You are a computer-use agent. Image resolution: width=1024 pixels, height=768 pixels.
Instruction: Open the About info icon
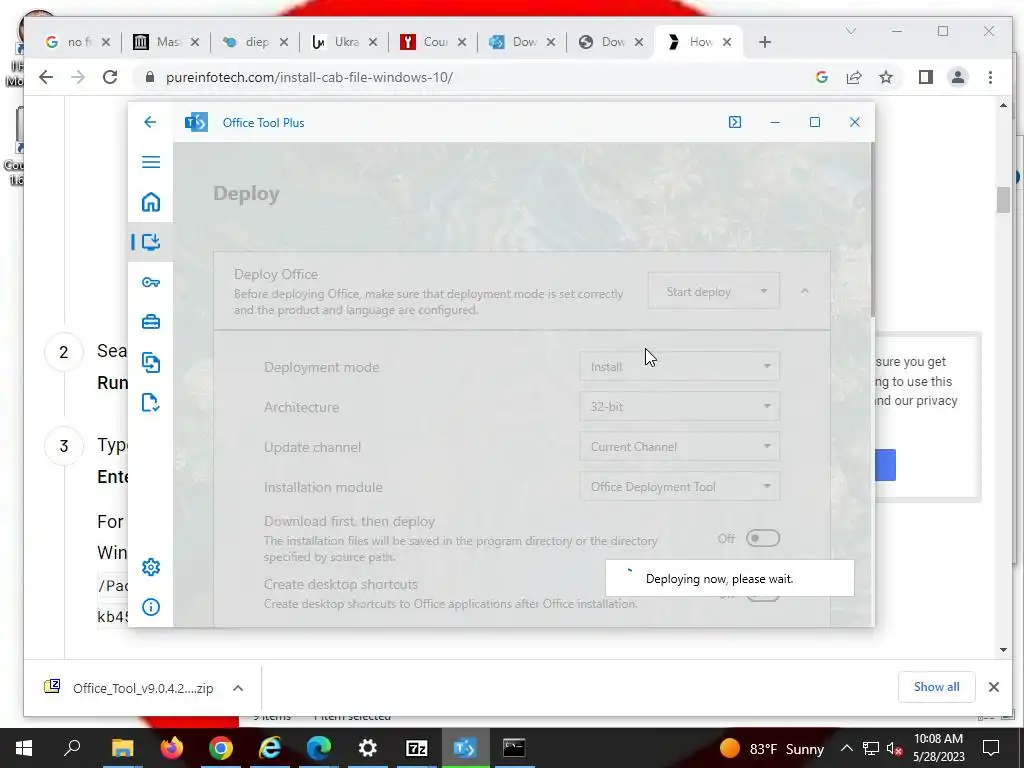pos(151,607)
